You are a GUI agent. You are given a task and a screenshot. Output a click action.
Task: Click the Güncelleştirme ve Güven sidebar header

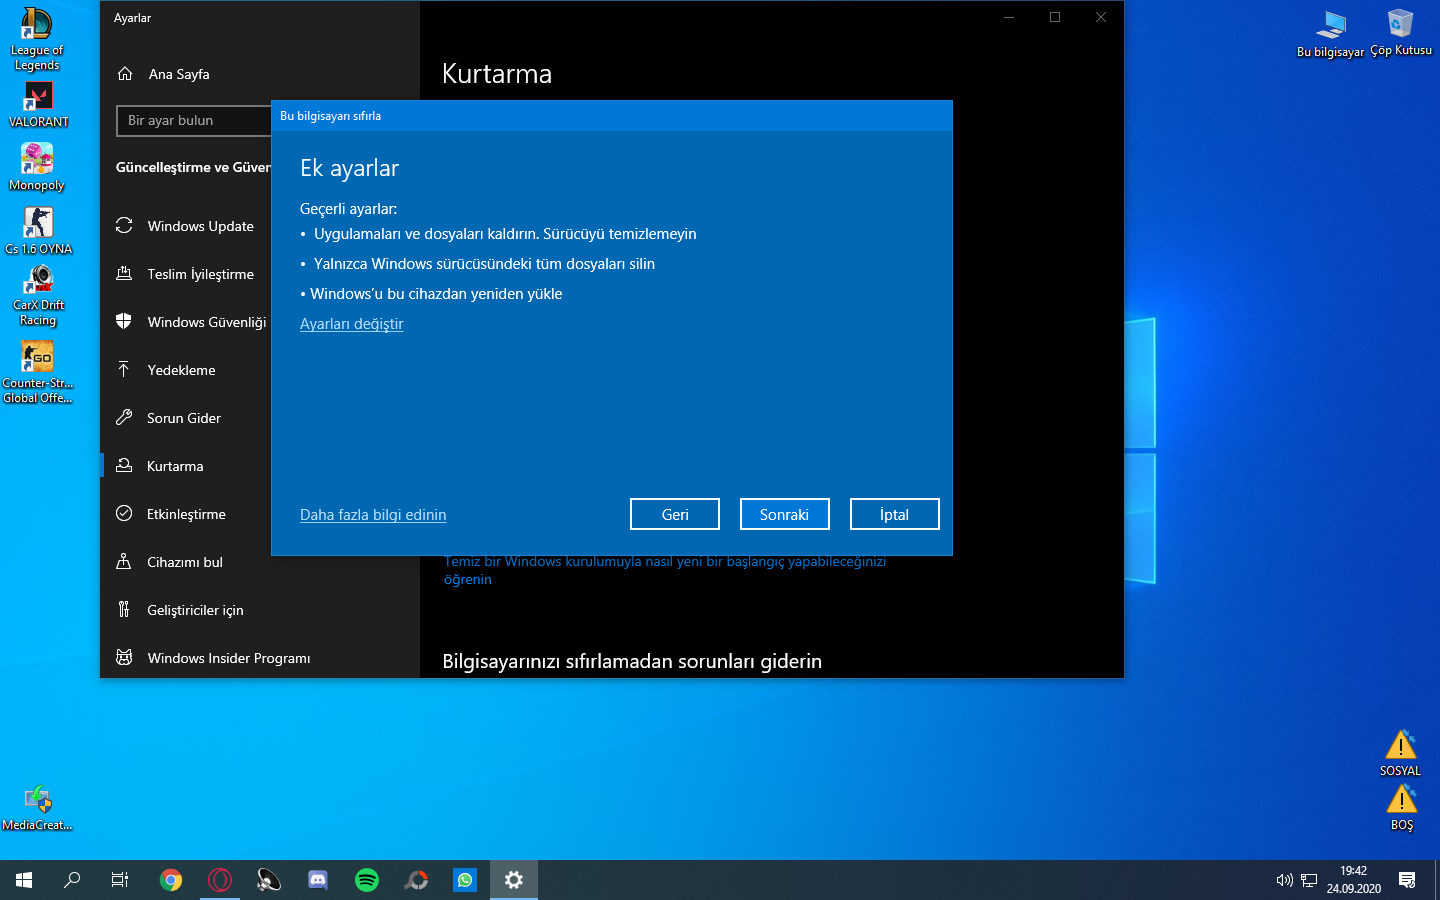click(x=193, y=167)
